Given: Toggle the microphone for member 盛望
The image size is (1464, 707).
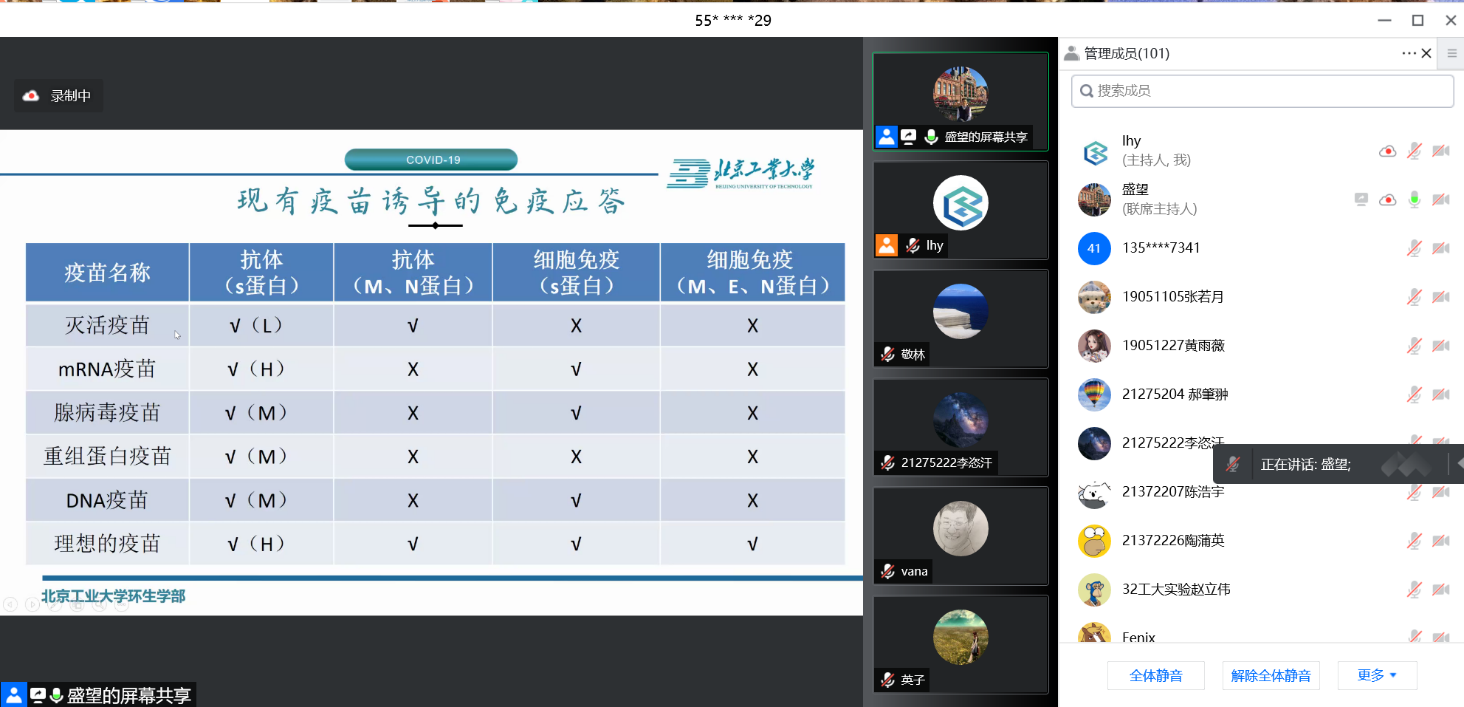Looking at the screenshot, I should tap(1414, 200).
